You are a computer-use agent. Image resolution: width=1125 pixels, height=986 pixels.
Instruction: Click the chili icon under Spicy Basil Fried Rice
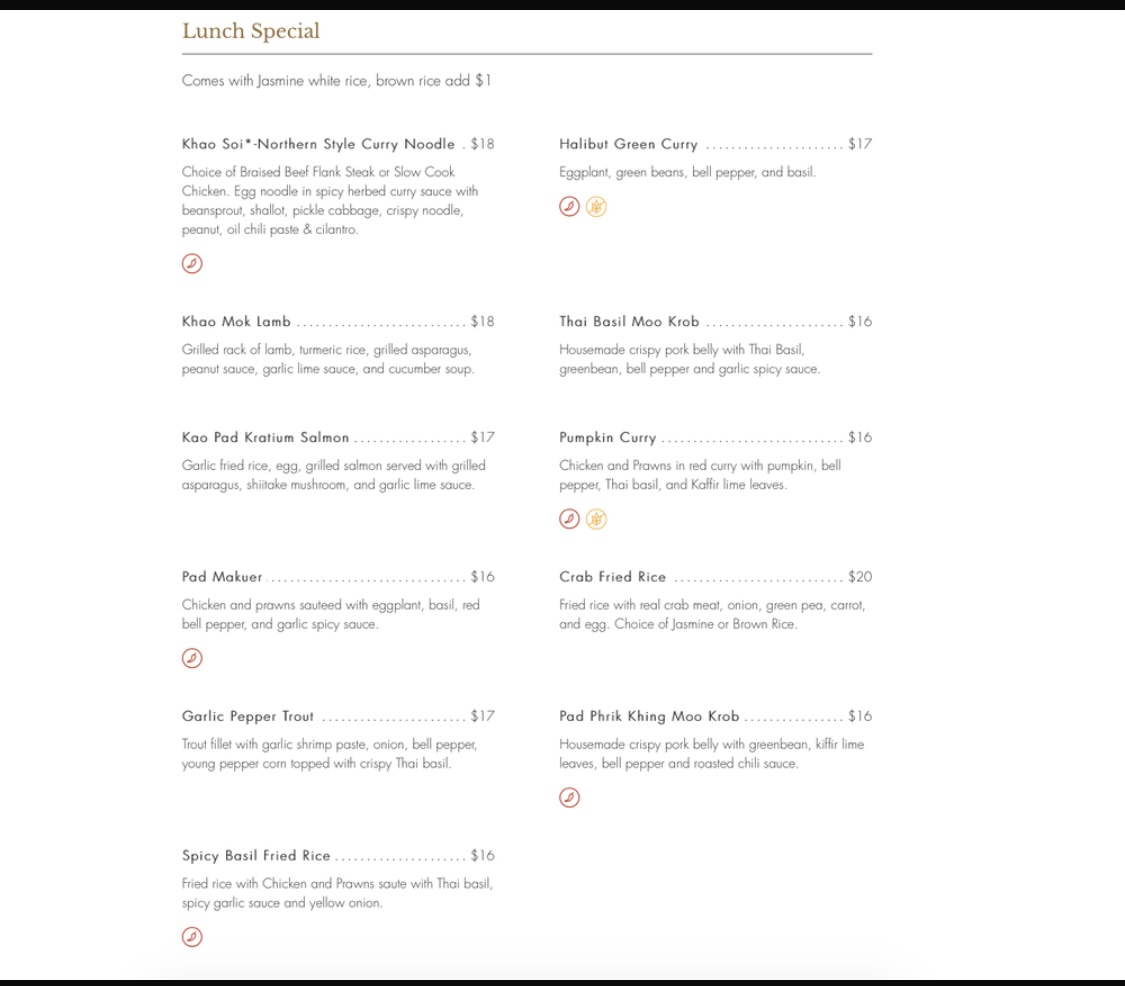192,937
